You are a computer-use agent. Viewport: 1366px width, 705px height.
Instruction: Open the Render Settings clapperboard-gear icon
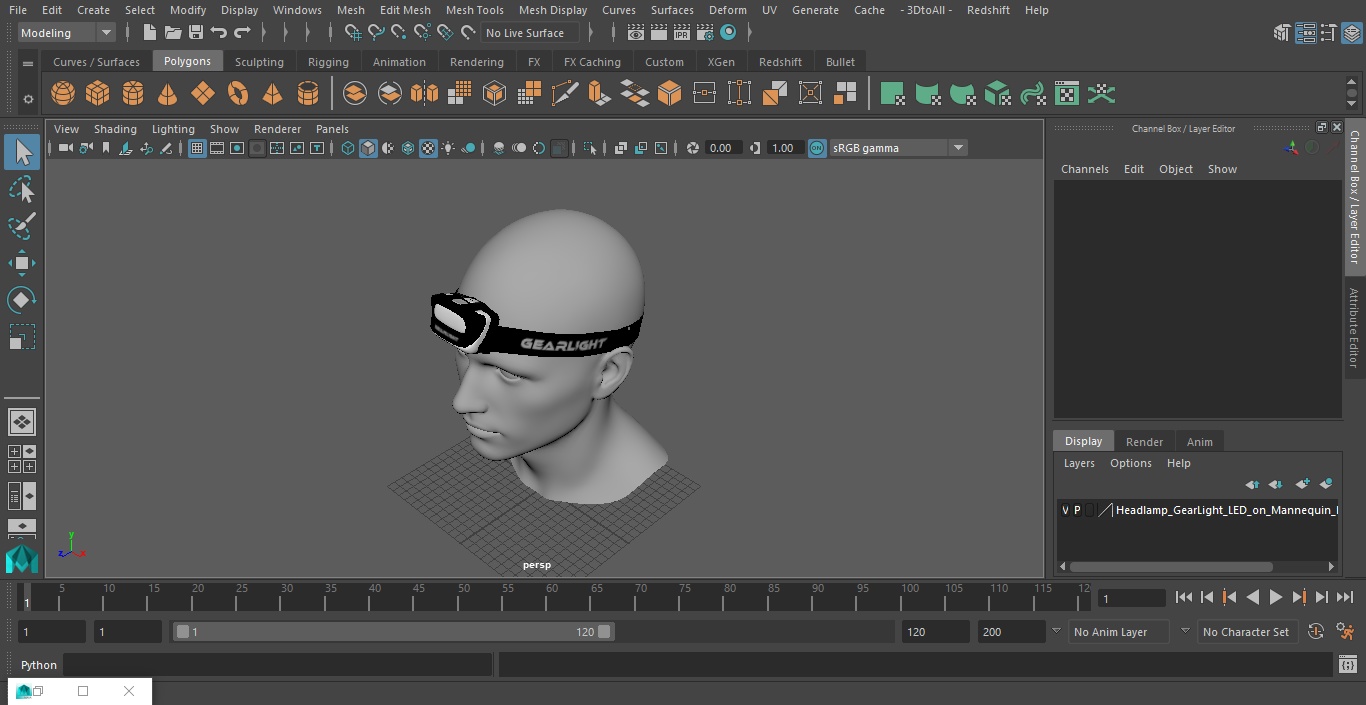[705, 33]
